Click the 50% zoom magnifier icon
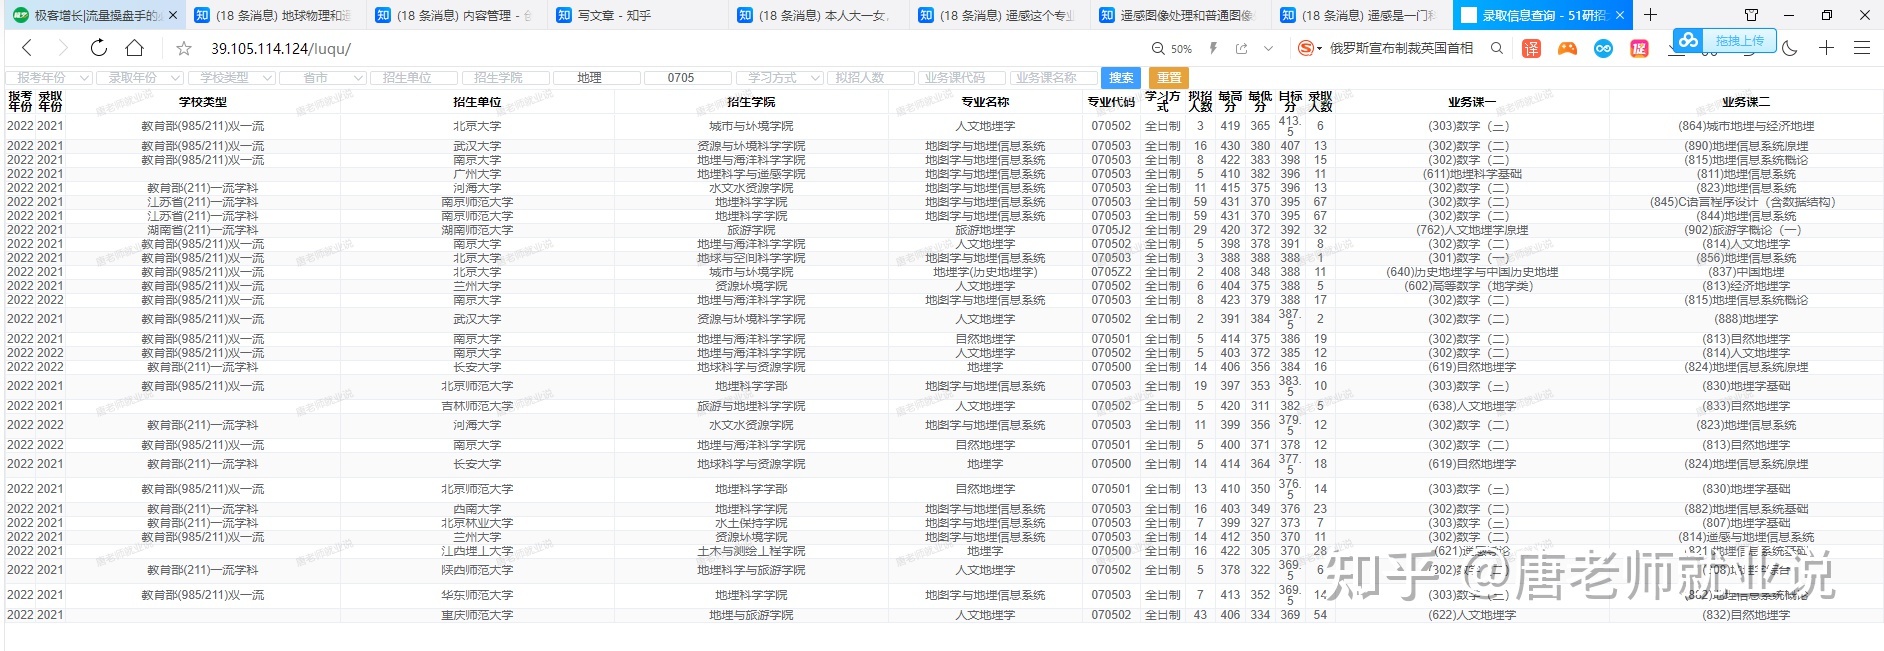1884x651 pixels. coord(1158,48)
